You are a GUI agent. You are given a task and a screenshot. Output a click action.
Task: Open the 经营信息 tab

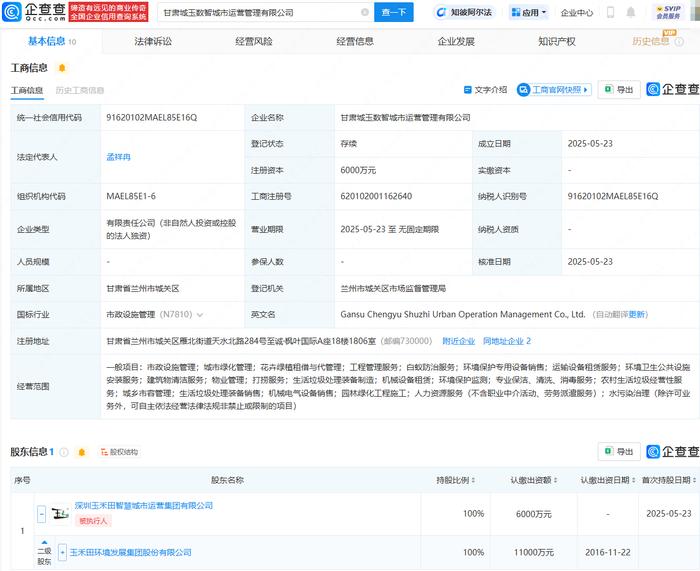point(355,42)
